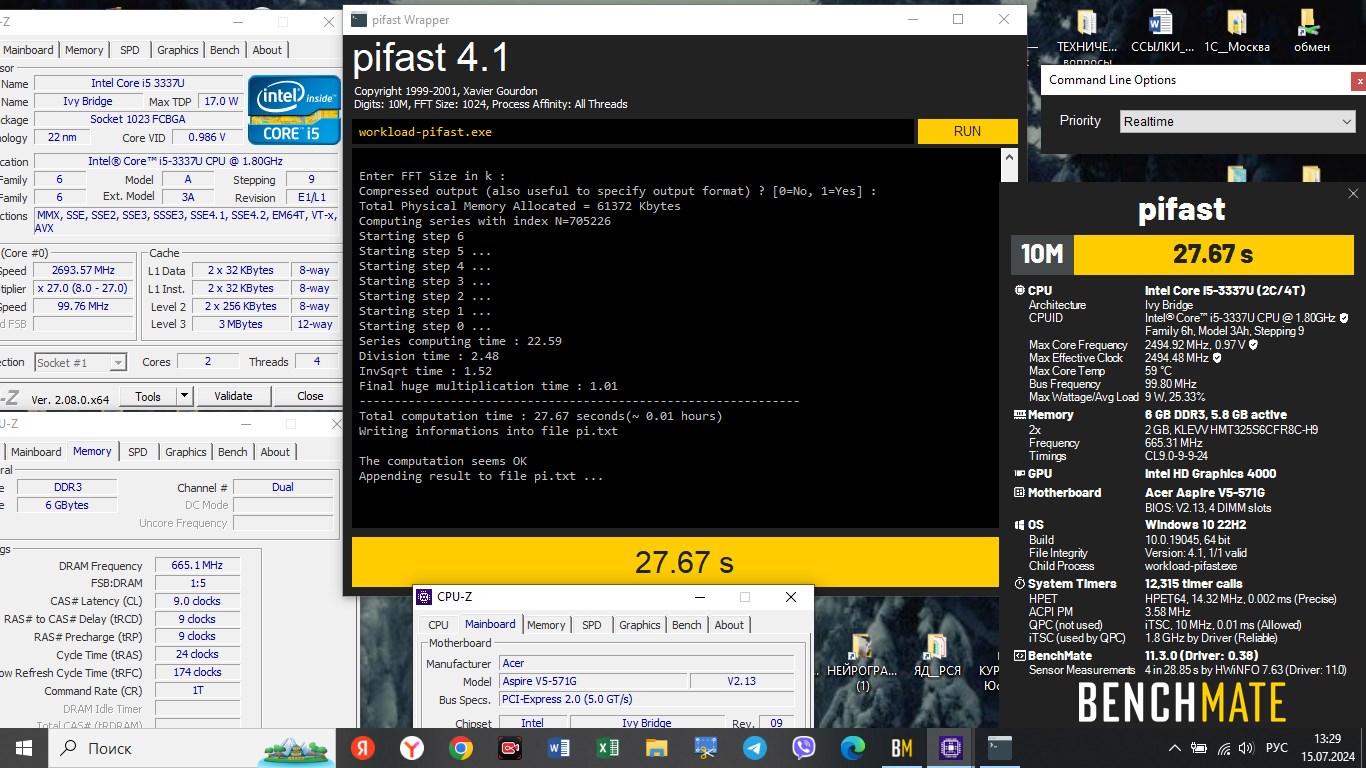Start the benchmark with the yellow RUN button
The width and height of the screenshot is (1366, 768).
(967, 131)
